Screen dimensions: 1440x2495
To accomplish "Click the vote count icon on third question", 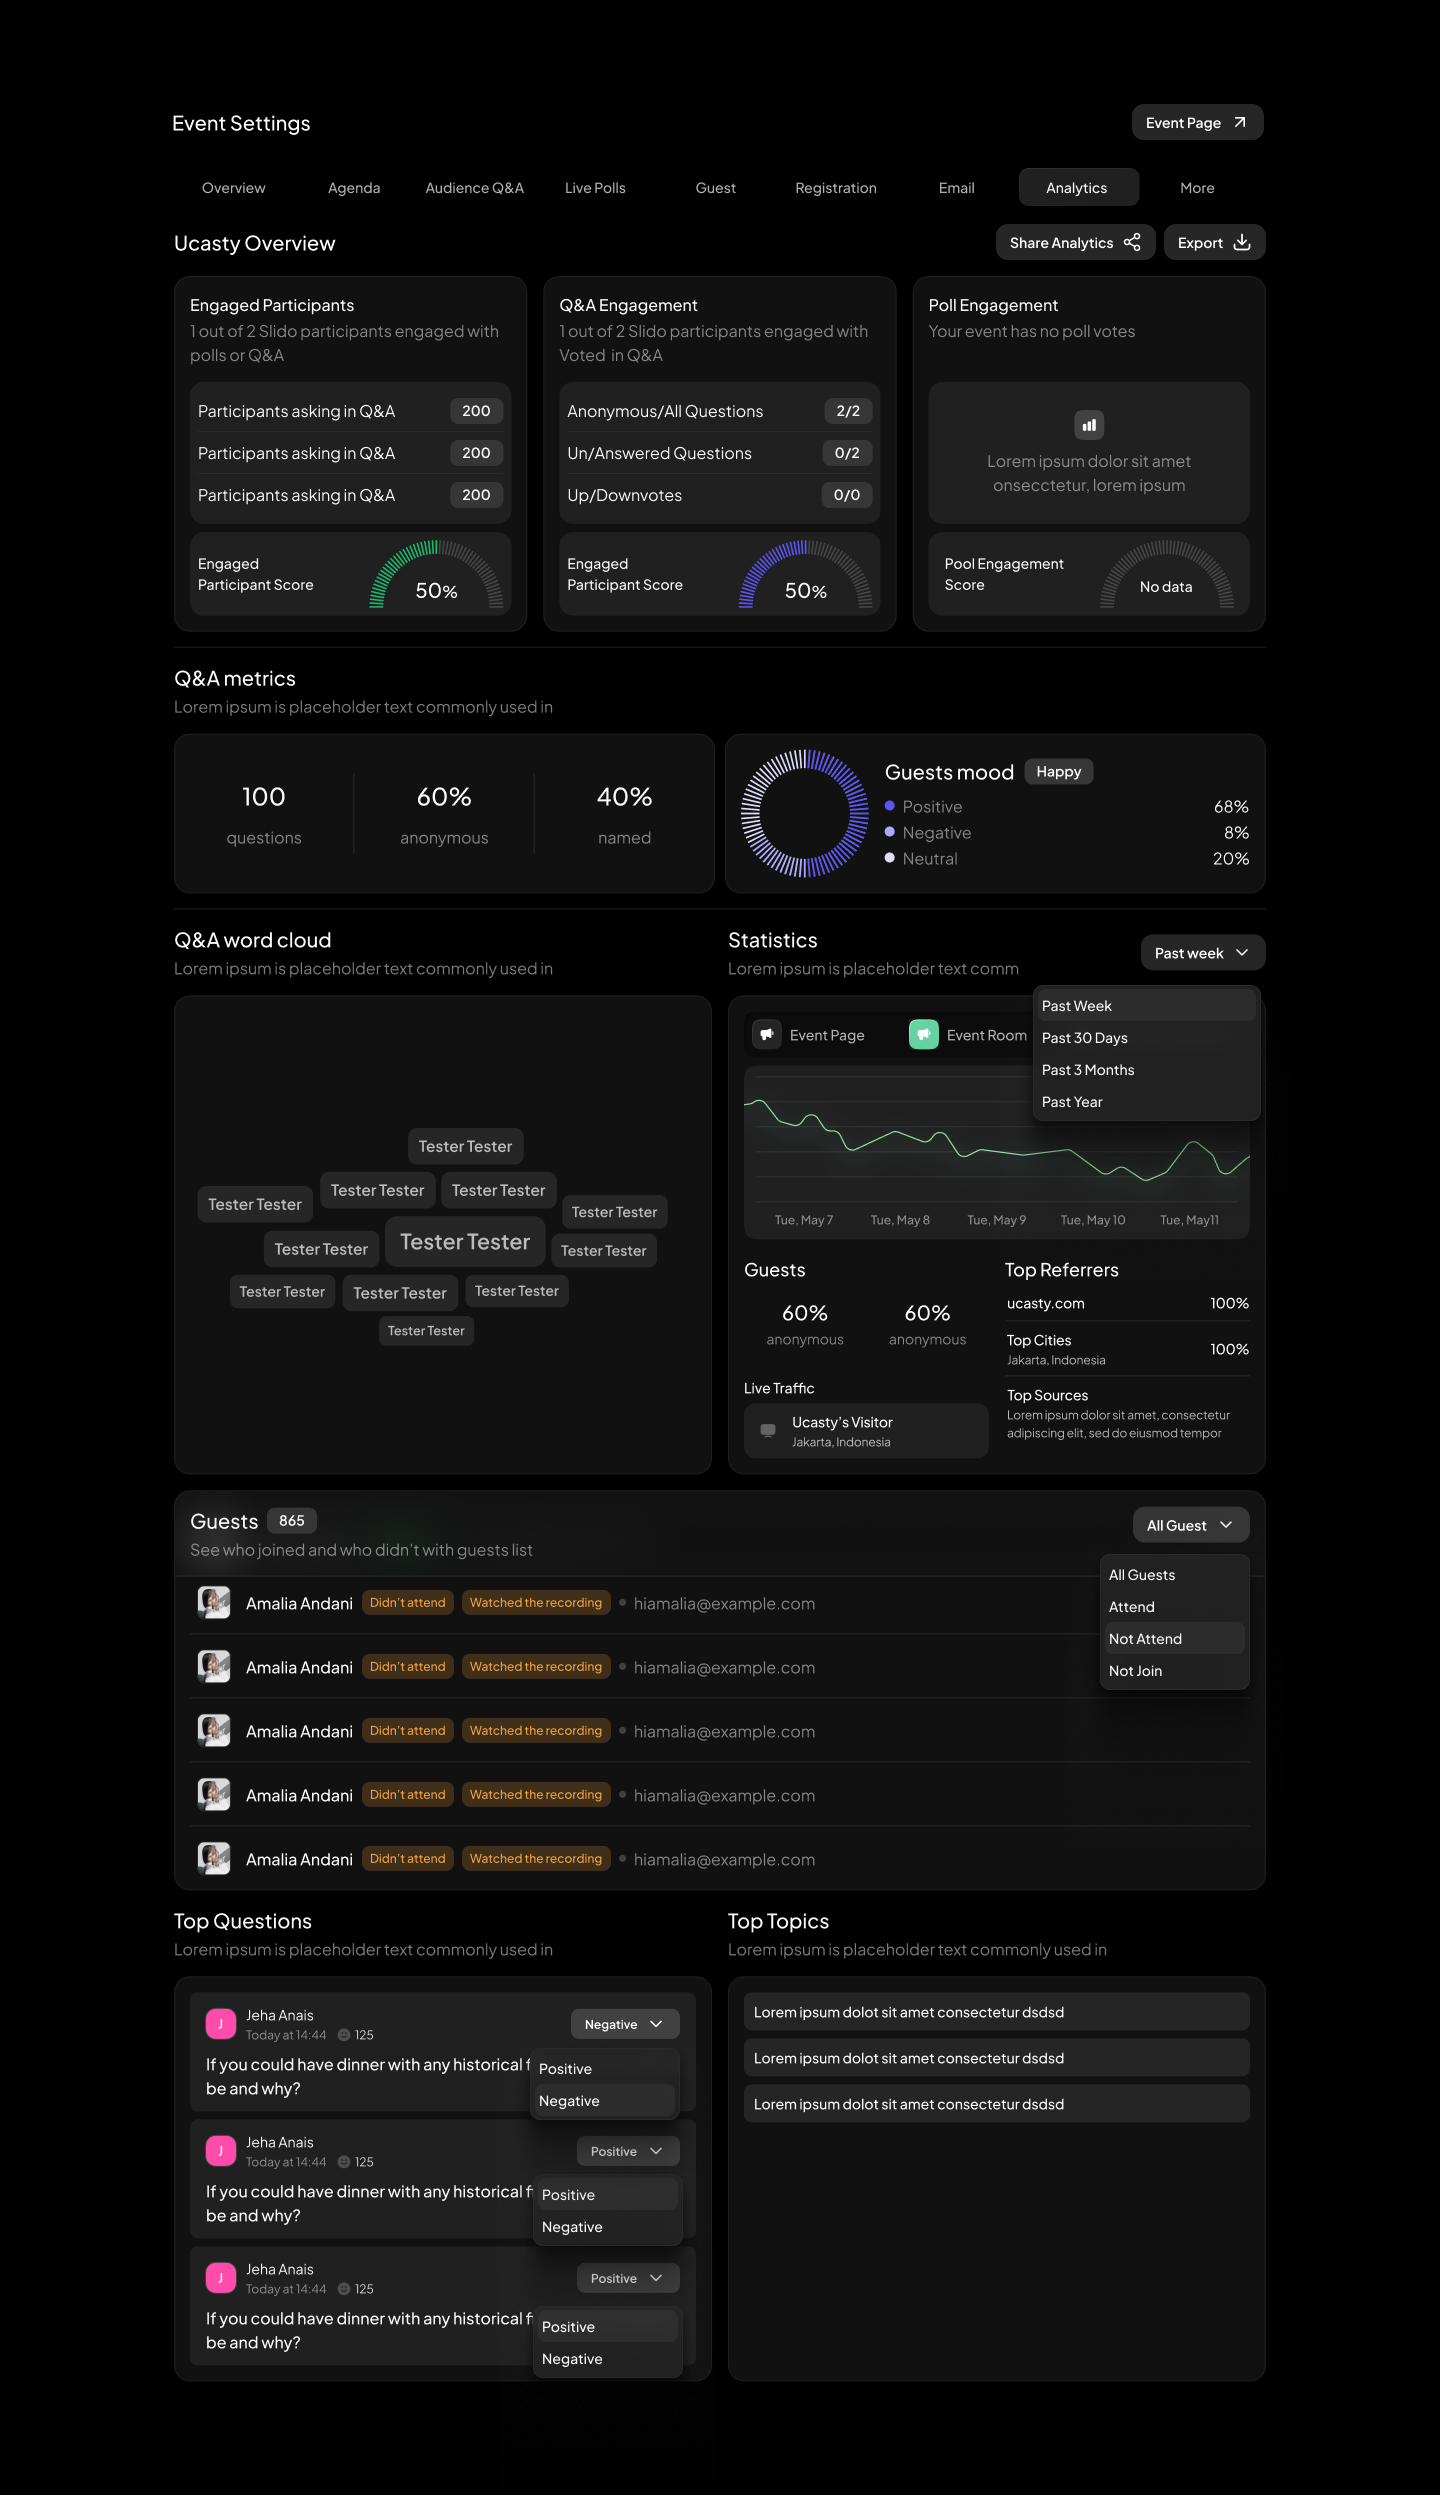I will coord(344,2288).
